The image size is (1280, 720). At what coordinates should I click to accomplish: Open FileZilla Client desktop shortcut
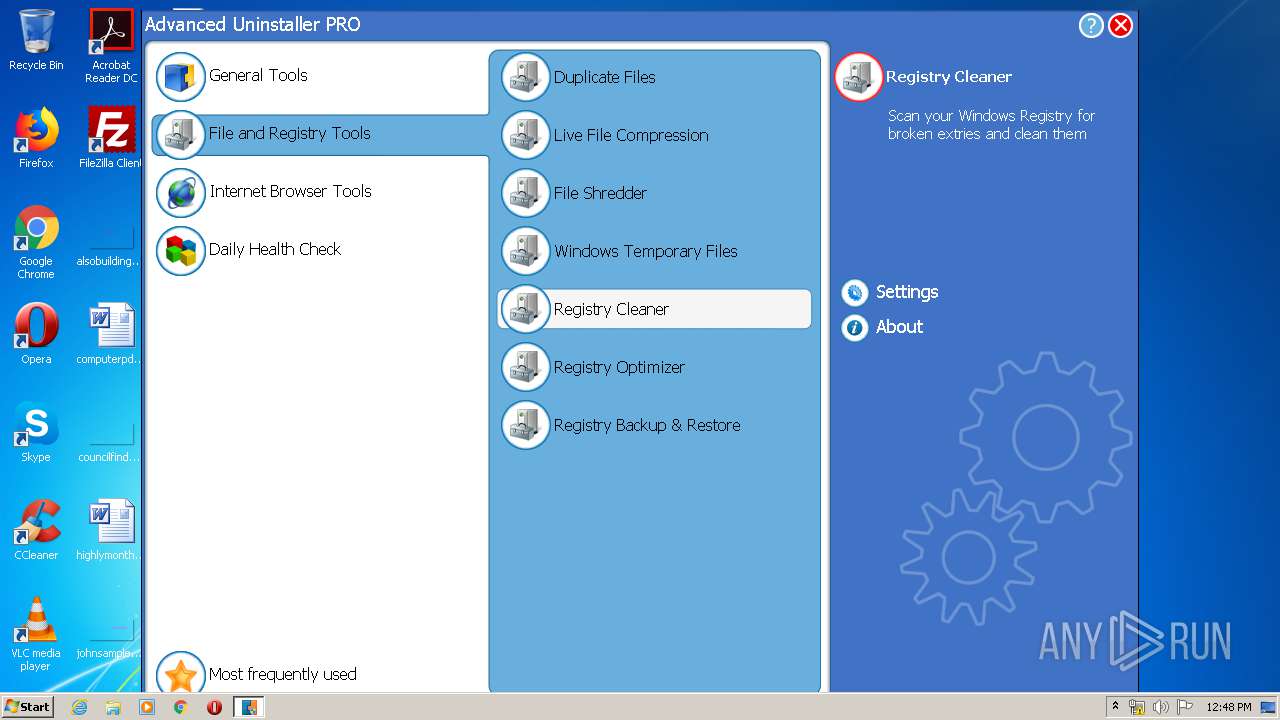111,138
